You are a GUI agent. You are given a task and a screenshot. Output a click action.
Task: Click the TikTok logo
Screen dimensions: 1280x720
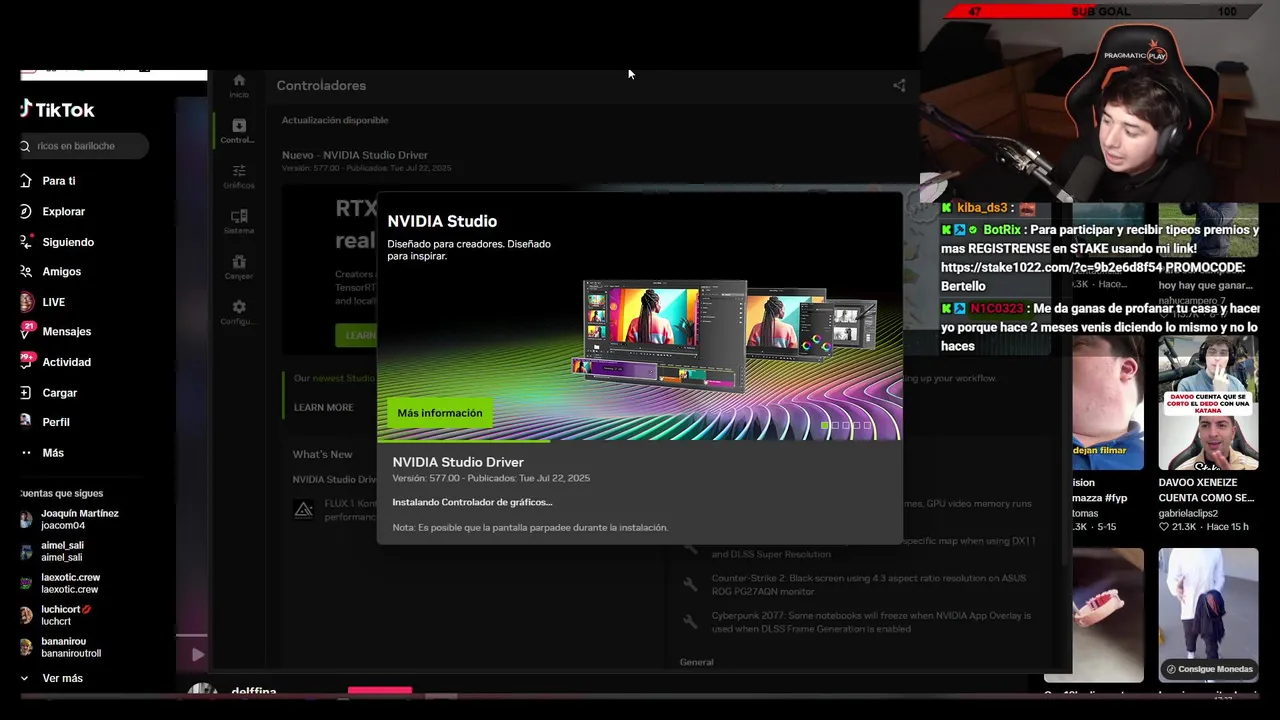[x=57, y=110]
